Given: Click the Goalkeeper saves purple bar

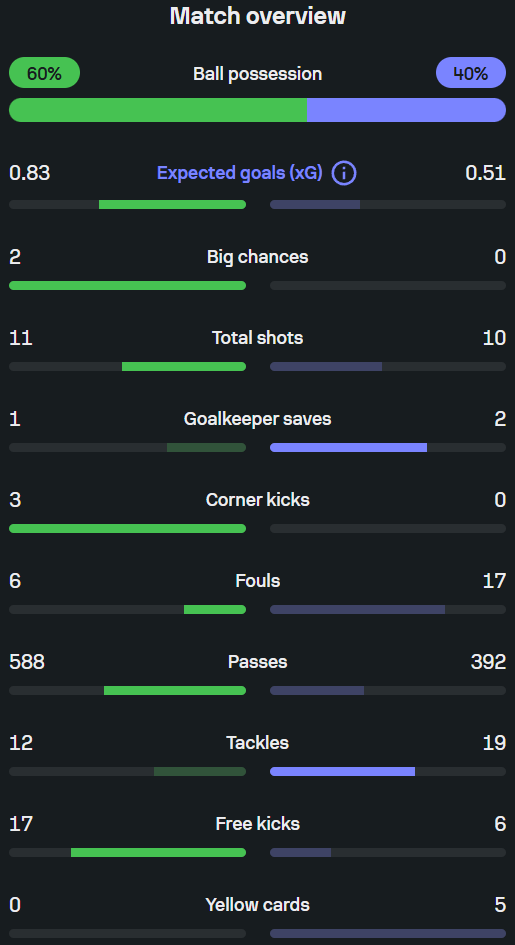Looking at the screenshot, I should tap(348, 447).
